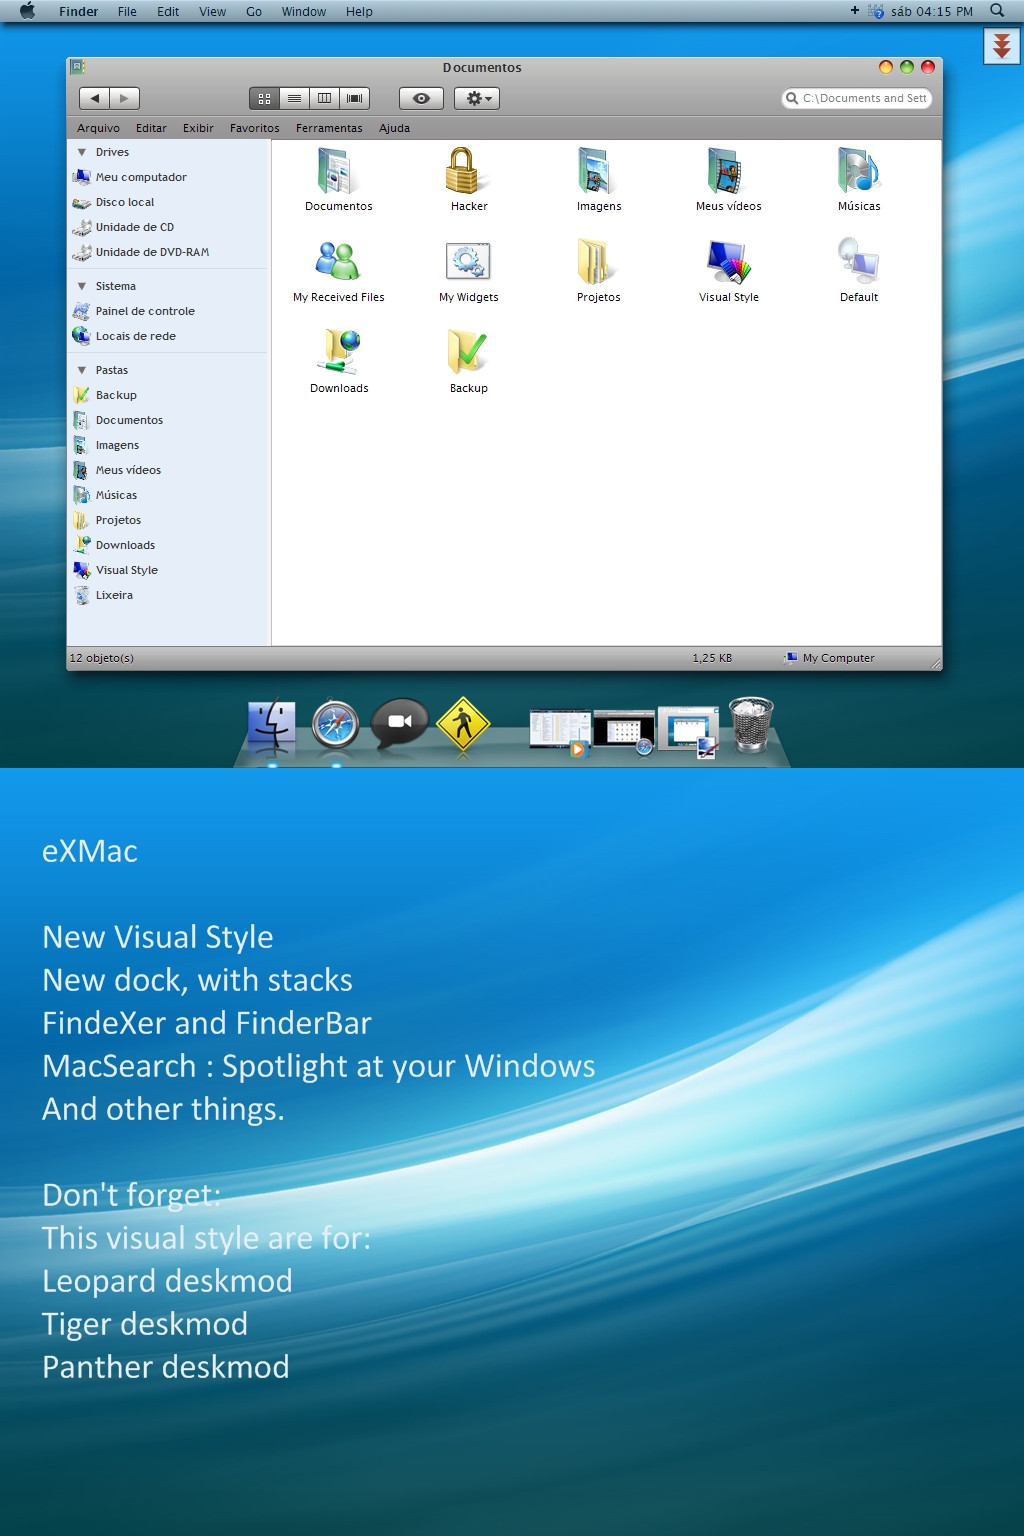The image size is (1024, 1536).
Task: Open the Trash can in dock
Action: click(x=751, y=725)
